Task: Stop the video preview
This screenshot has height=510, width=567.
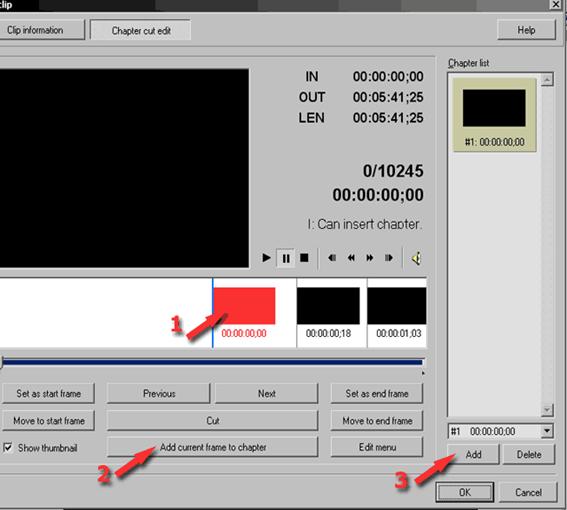Action: 304,258
